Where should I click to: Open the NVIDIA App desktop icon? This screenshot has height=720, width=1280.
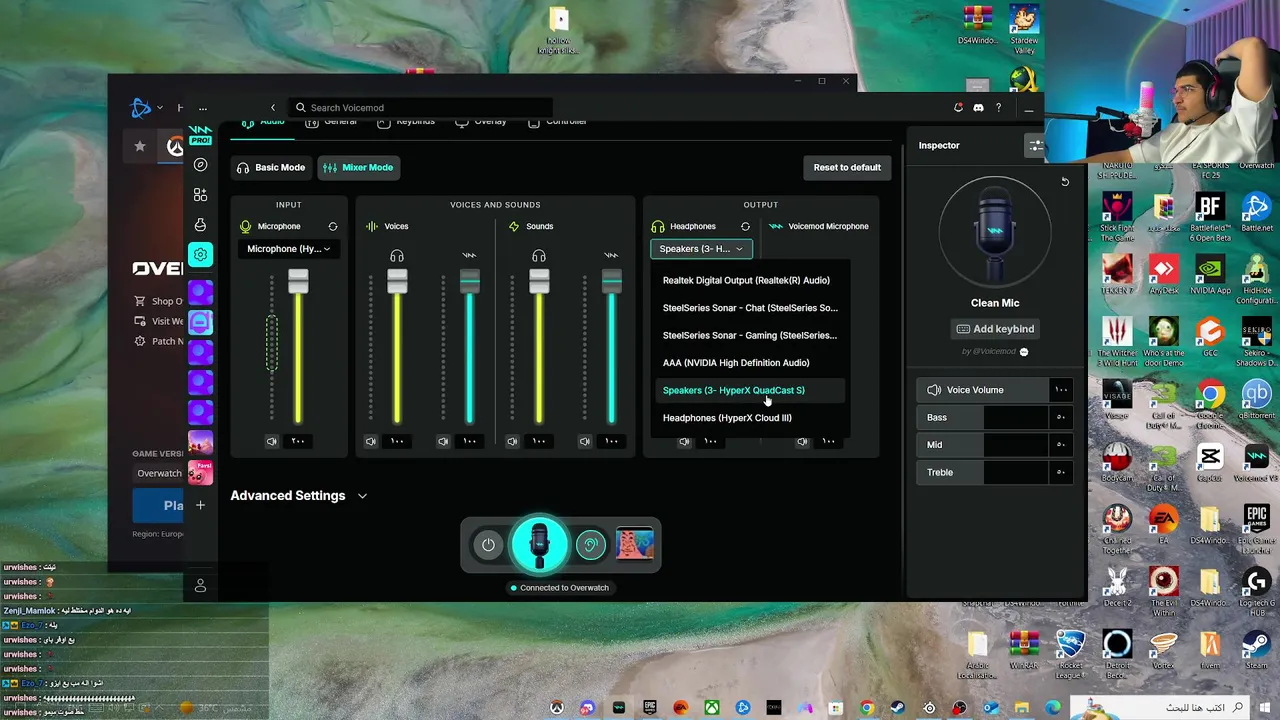point(1210,275)
